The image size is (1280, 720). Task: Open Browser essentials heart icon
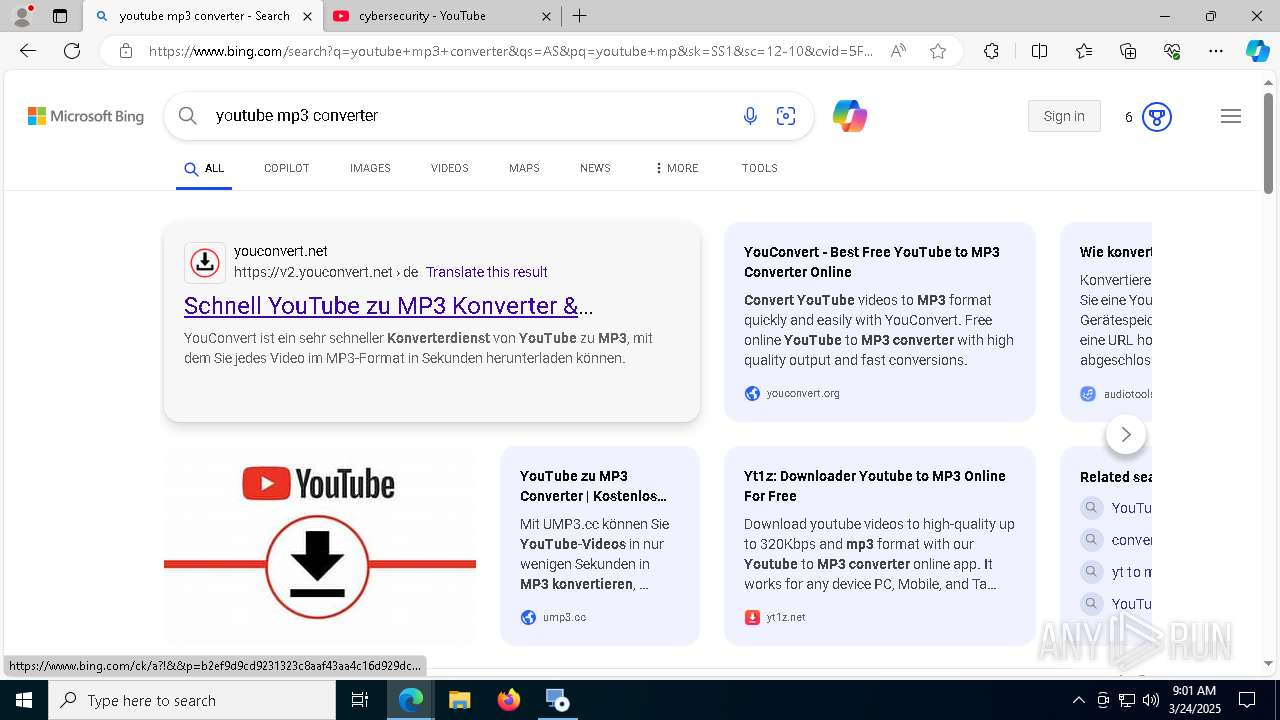click(1172, 51)
